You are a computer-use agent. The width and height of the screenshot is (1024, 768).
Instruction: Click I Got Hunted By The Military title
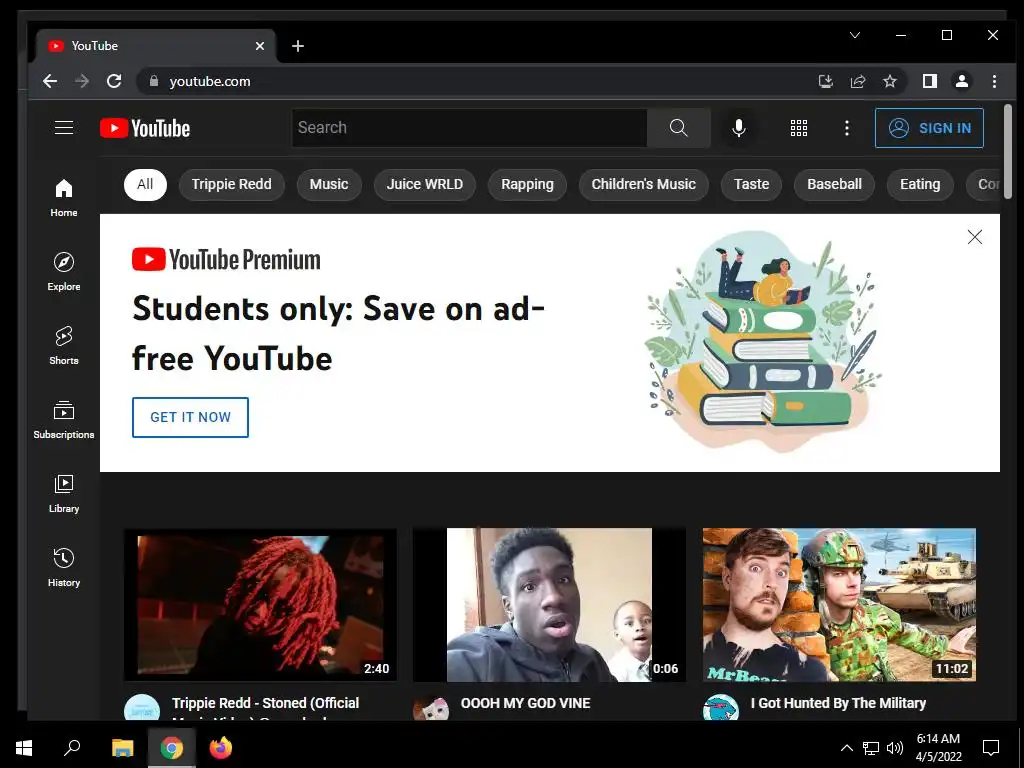838,703
